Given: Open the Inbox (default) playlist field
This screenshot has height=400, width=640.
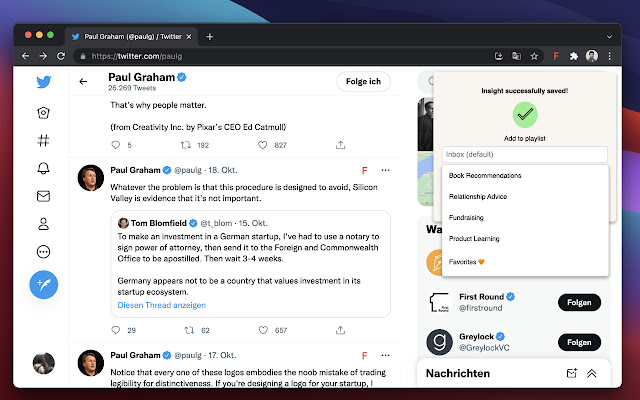Looking at the screenshot, I should (x=524, y=154).
